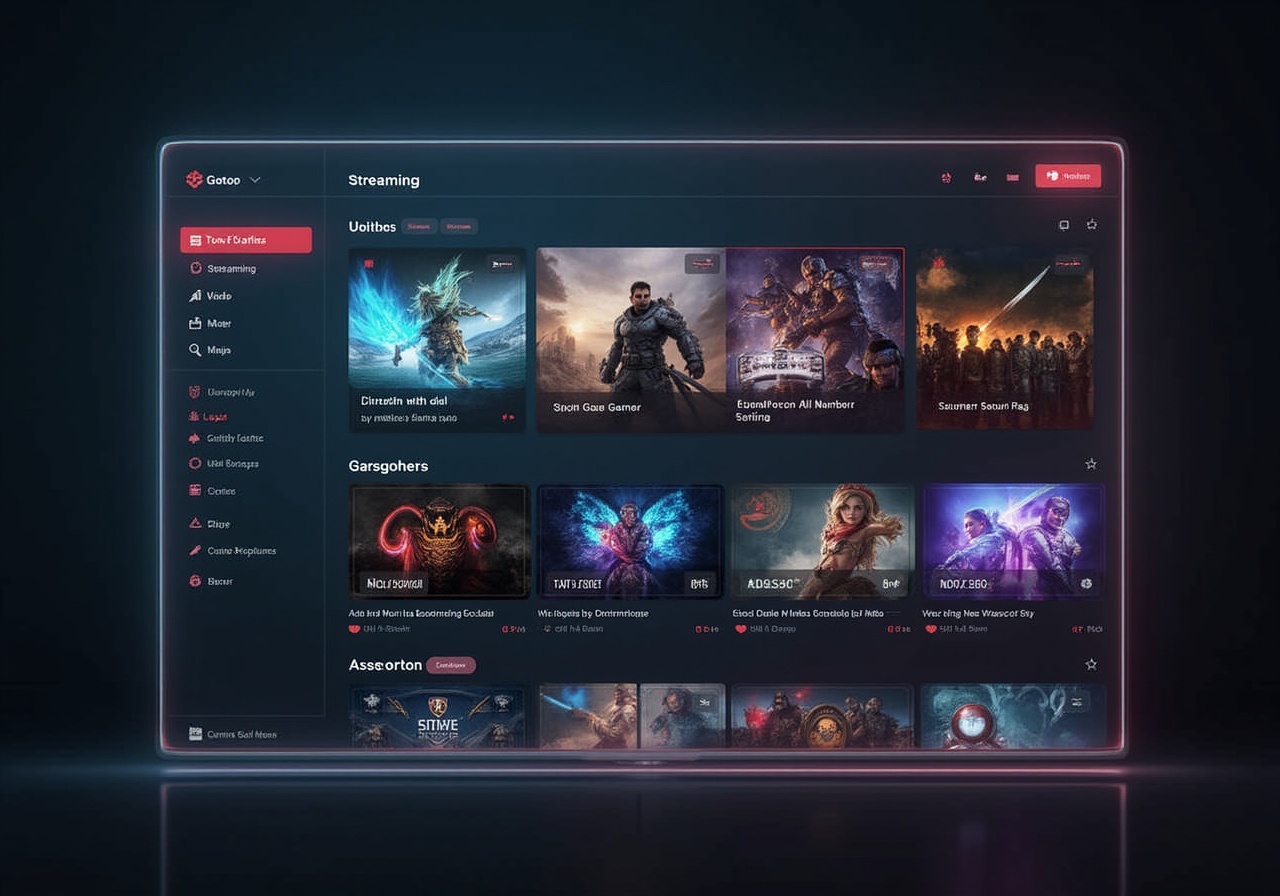Open the blue ice warrior thumbnail
Screen dimensions: 1280x896
click(437, 318)
